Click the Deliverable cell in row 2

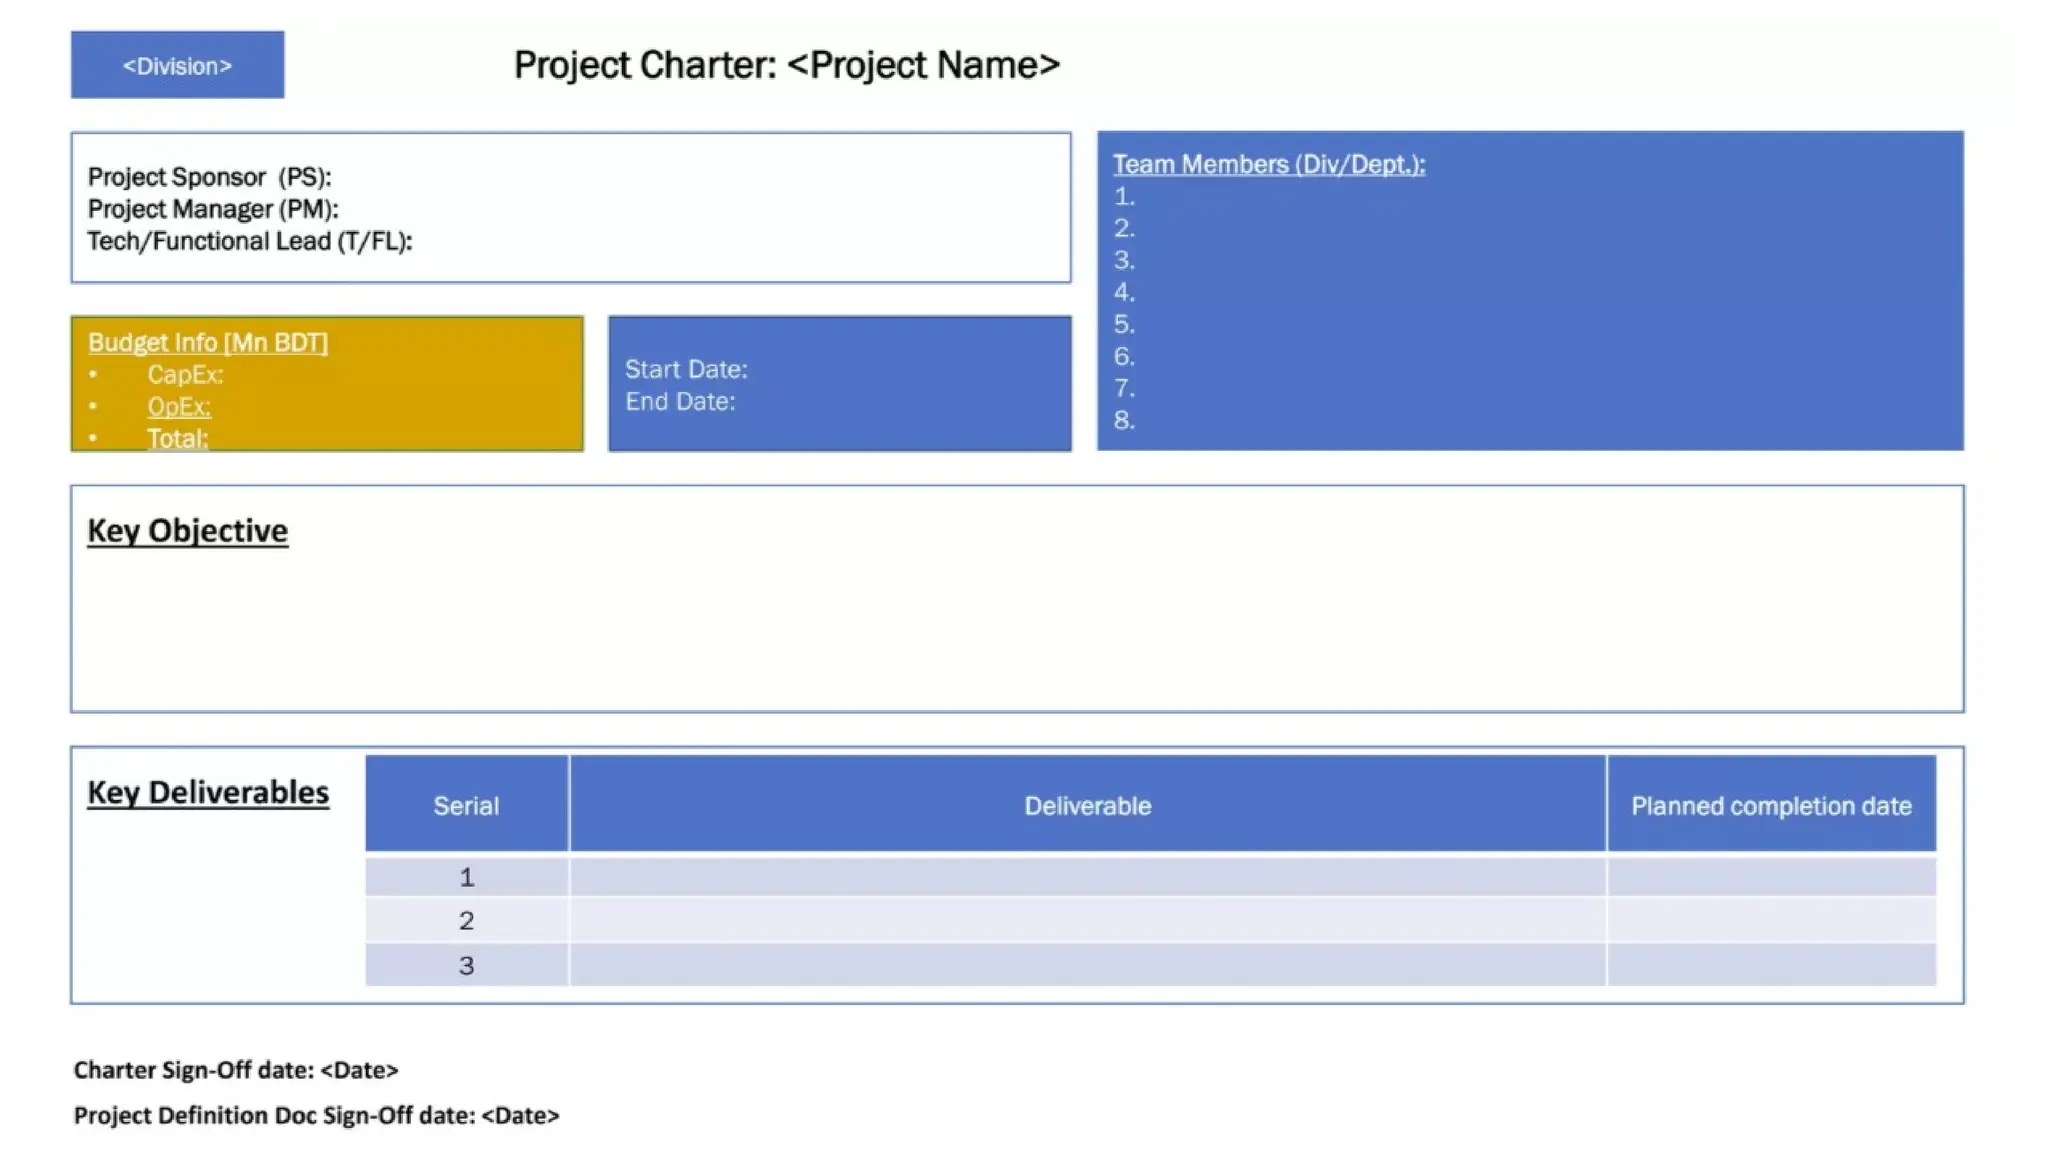point(1087,920)
